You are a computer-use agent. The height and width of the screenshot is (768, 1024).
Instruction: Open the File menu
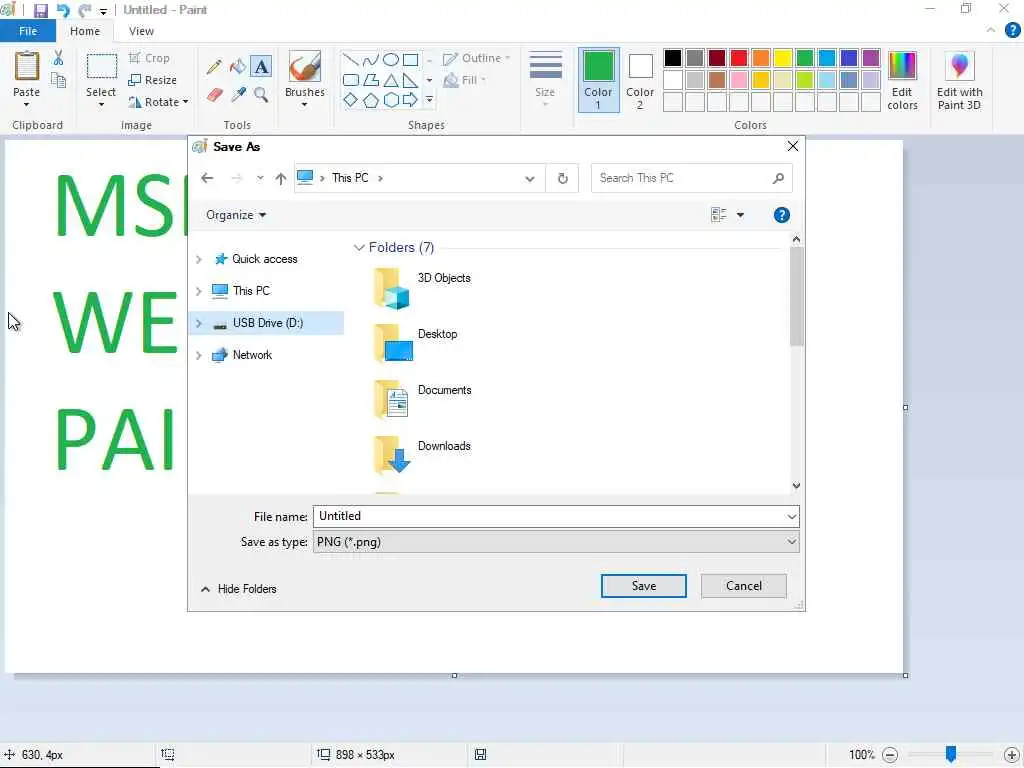[28, 31]
